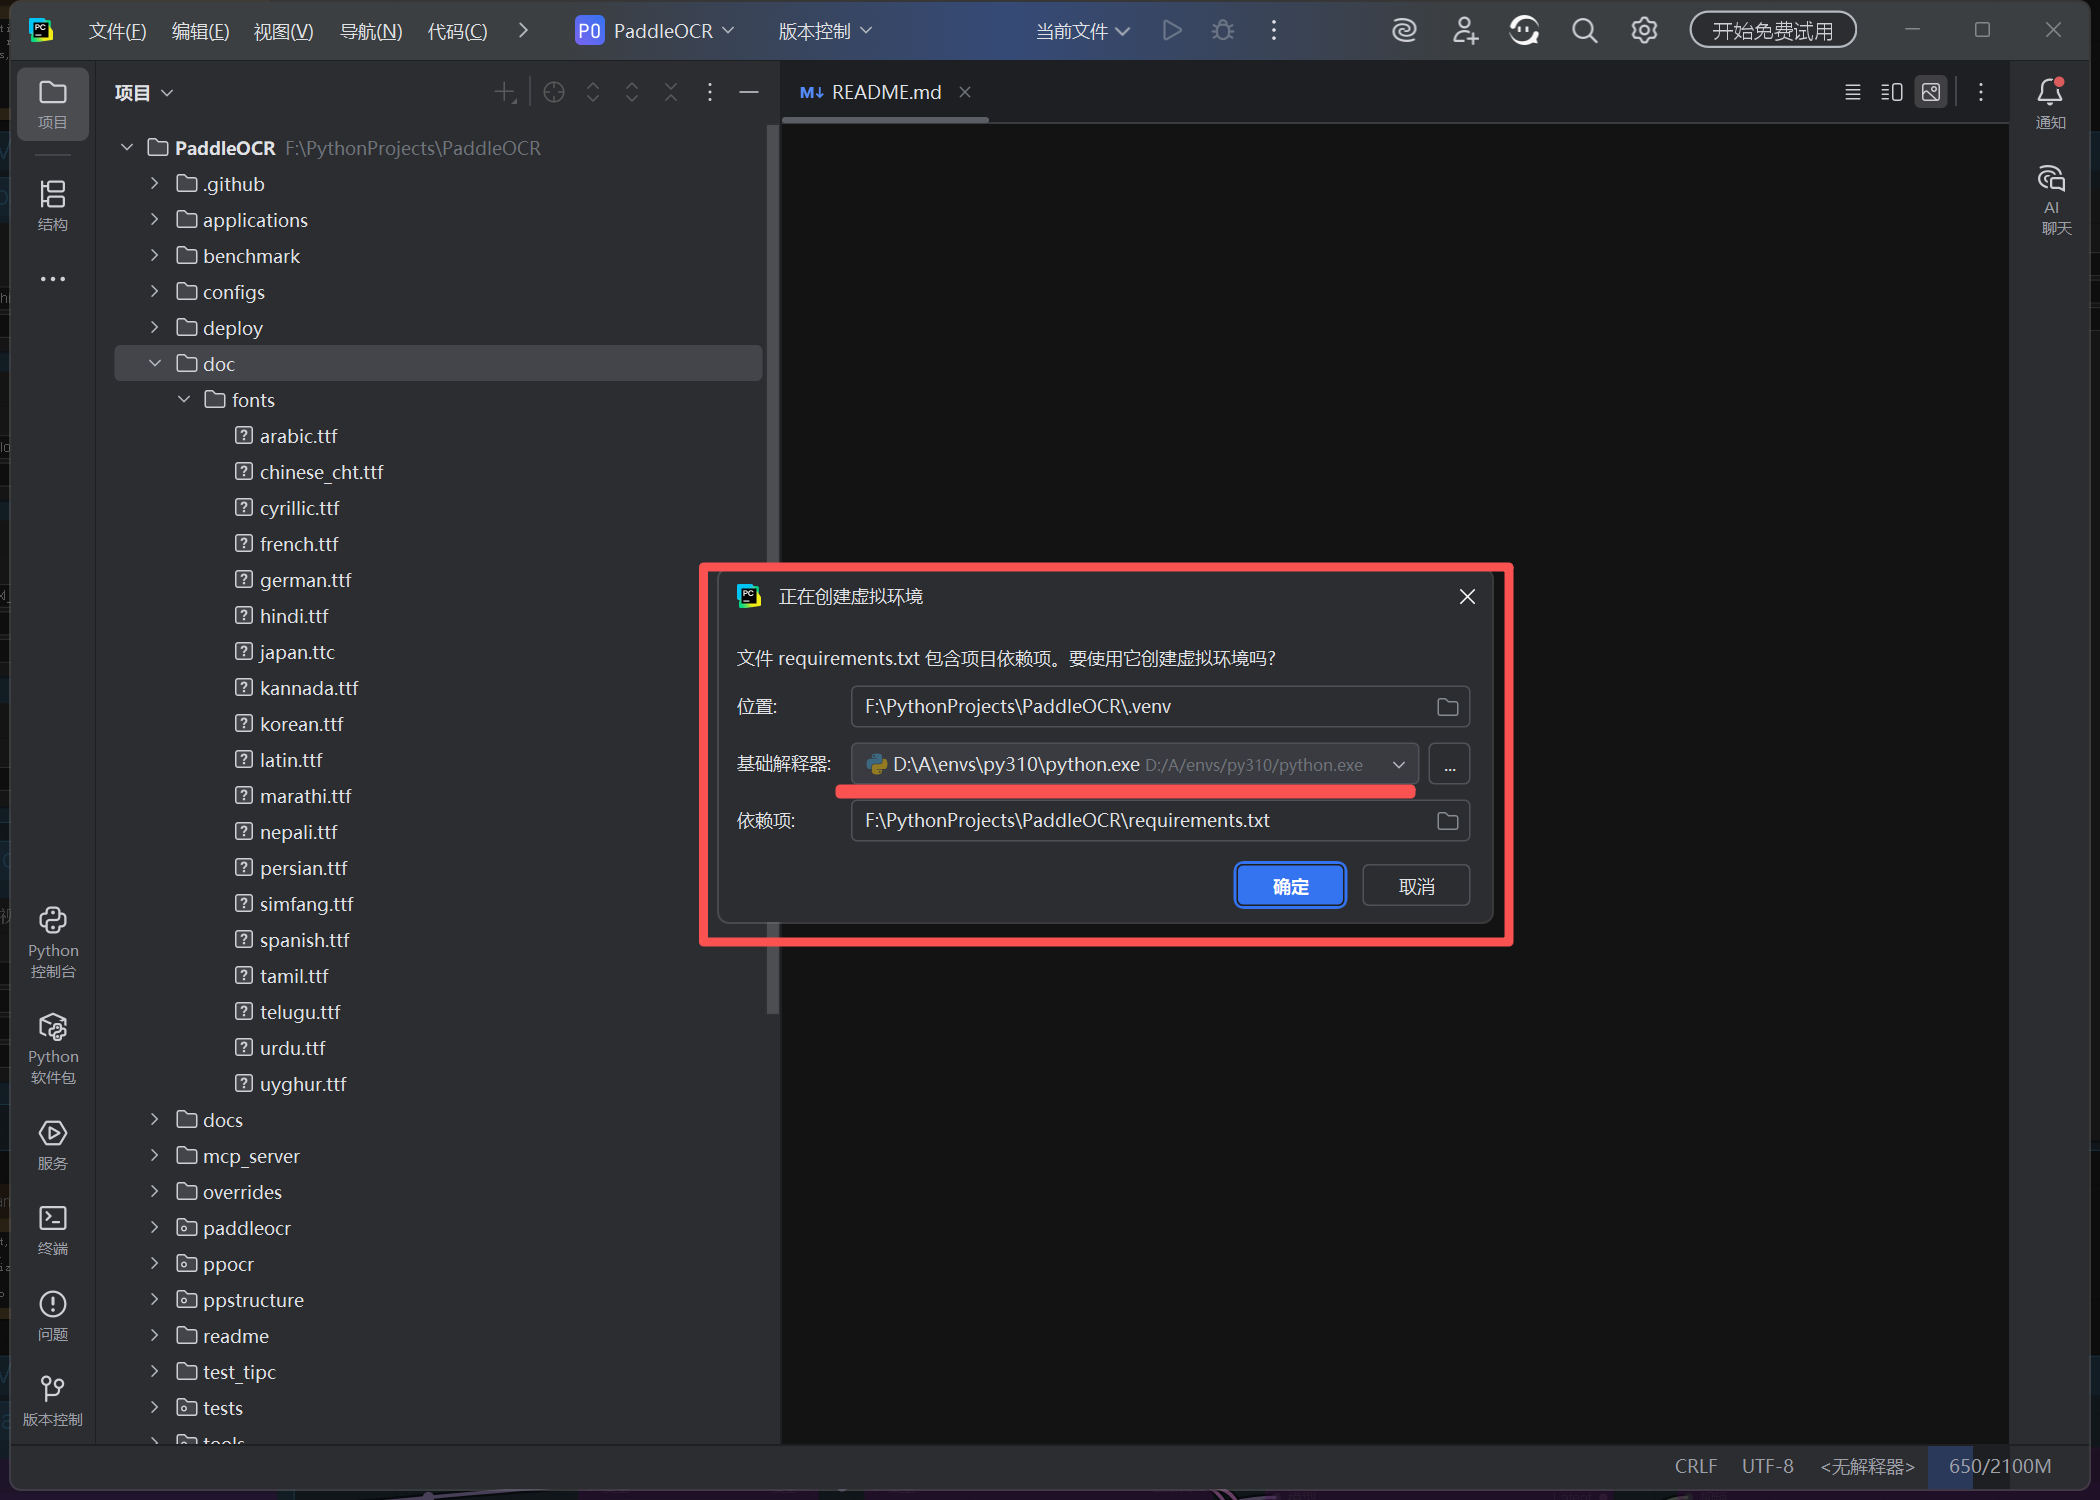Viewport: 2100px width, 1500px height.
Task: Show more main menu items chevron
Action: [523, 31]
